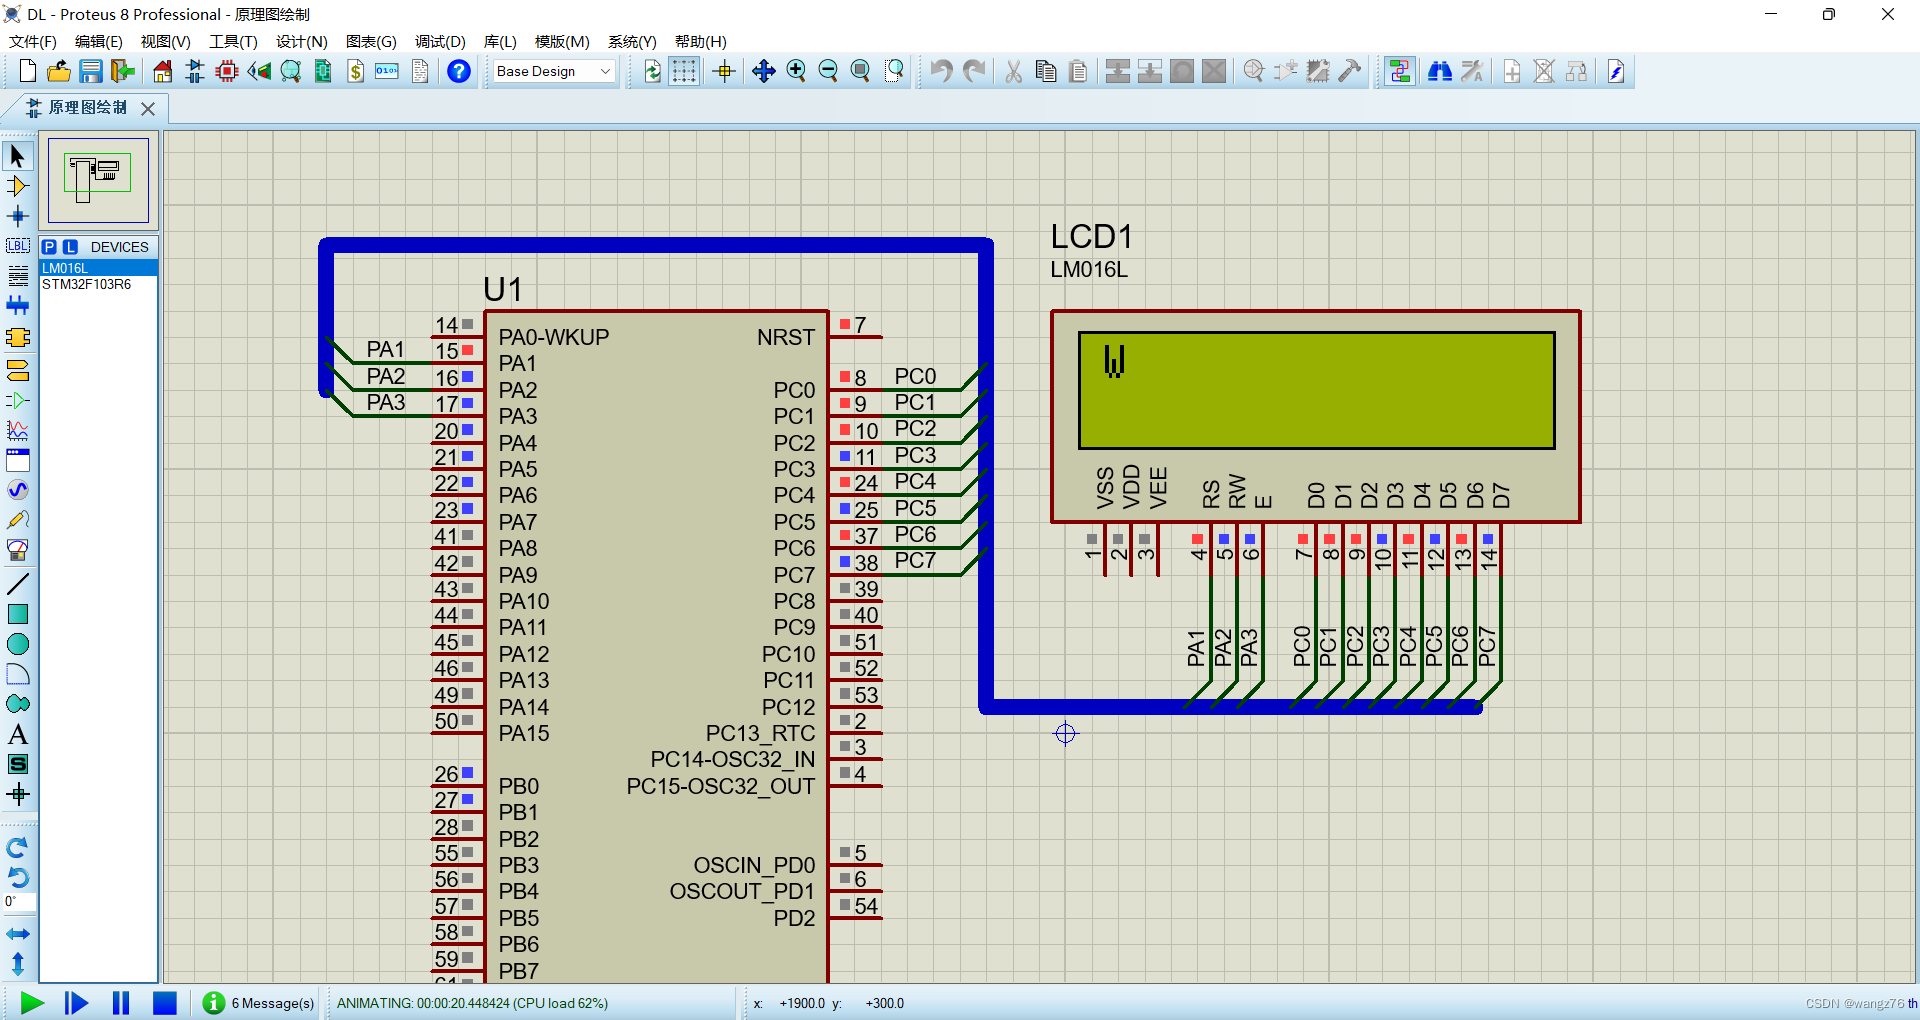Click the schematic overview thumbnail
Viewport: 1920px width, 1020px height.
(x=98, y=180)
